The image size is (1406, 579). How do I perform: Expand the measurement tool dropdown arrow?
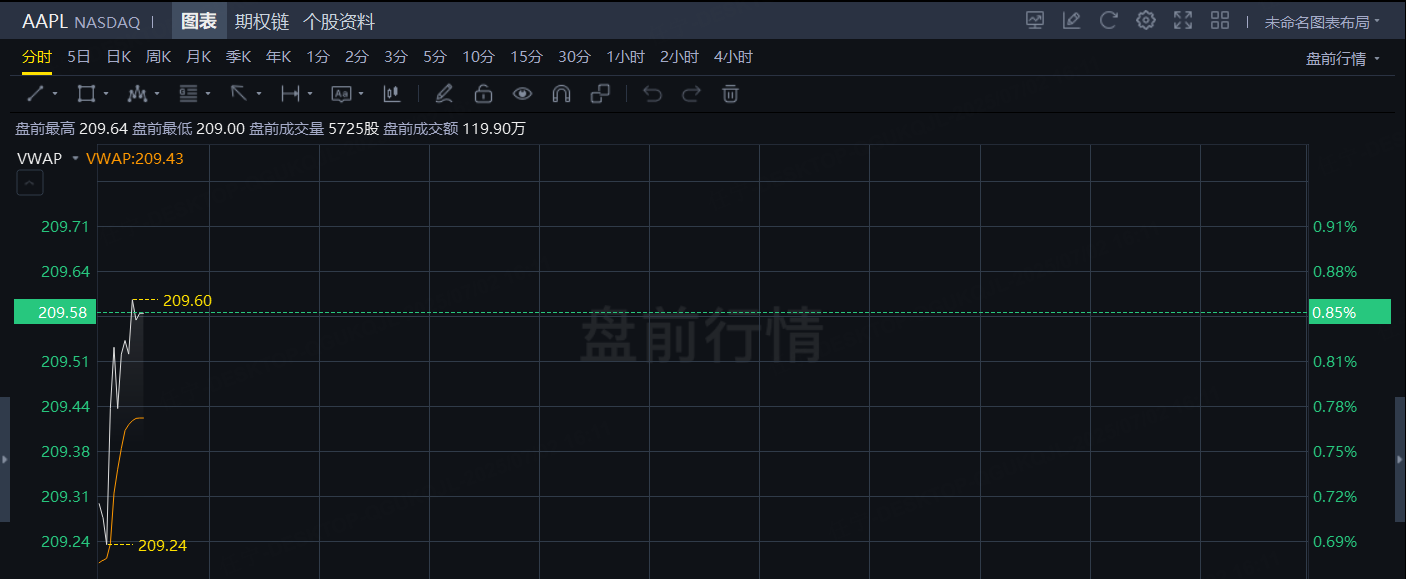(x=310, y=94)
